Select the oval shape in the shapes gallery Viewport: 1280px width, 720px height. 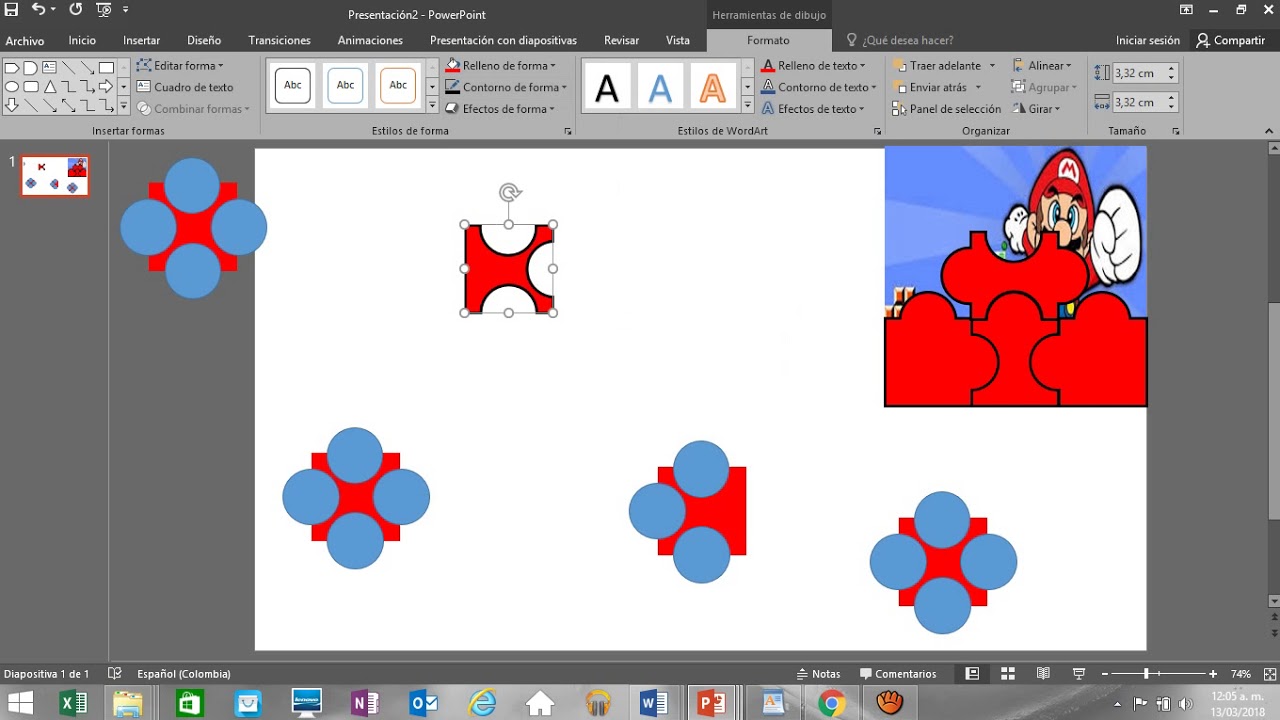[12, 87]
